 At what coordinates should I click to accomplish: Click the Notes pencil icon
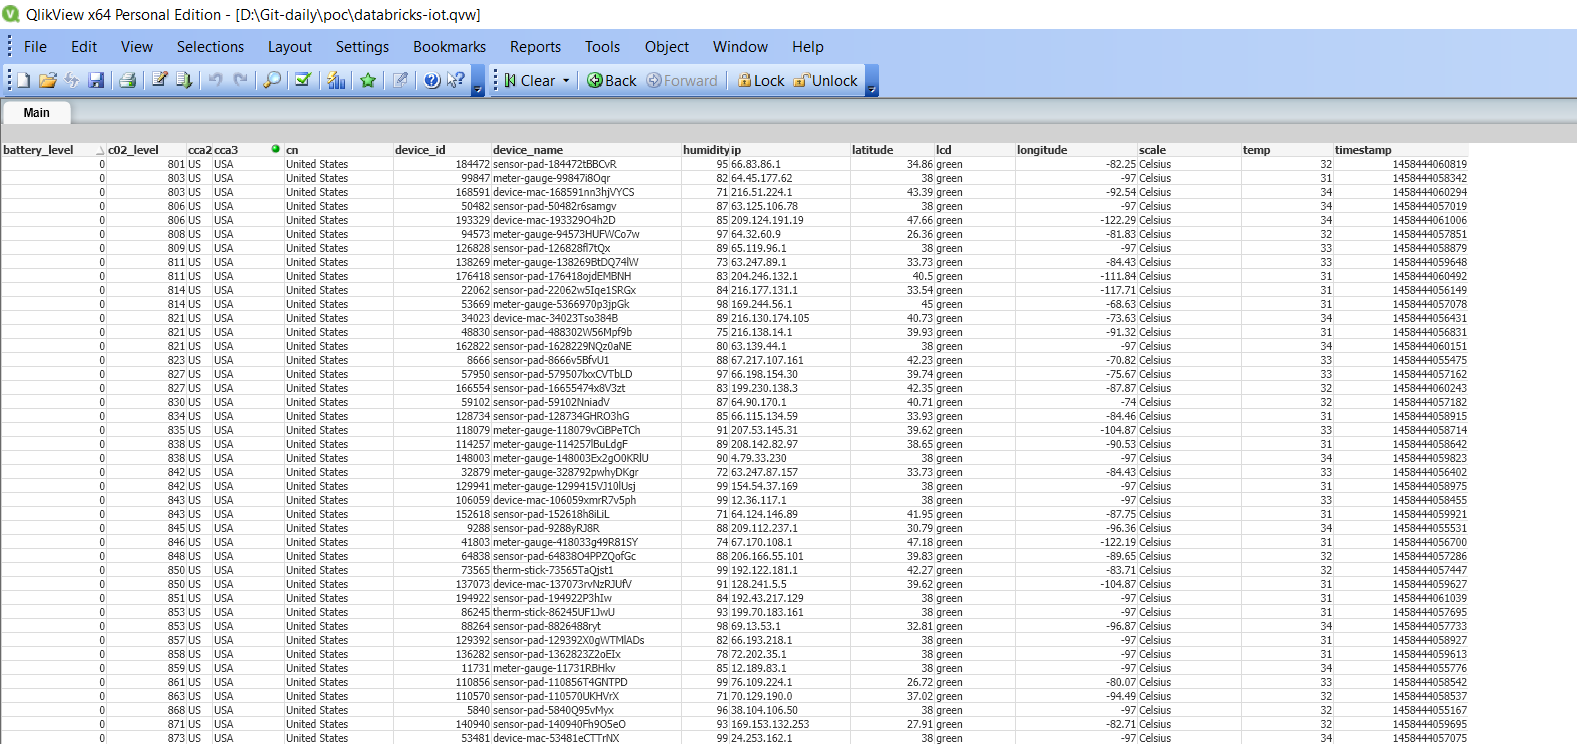point(400,80)
